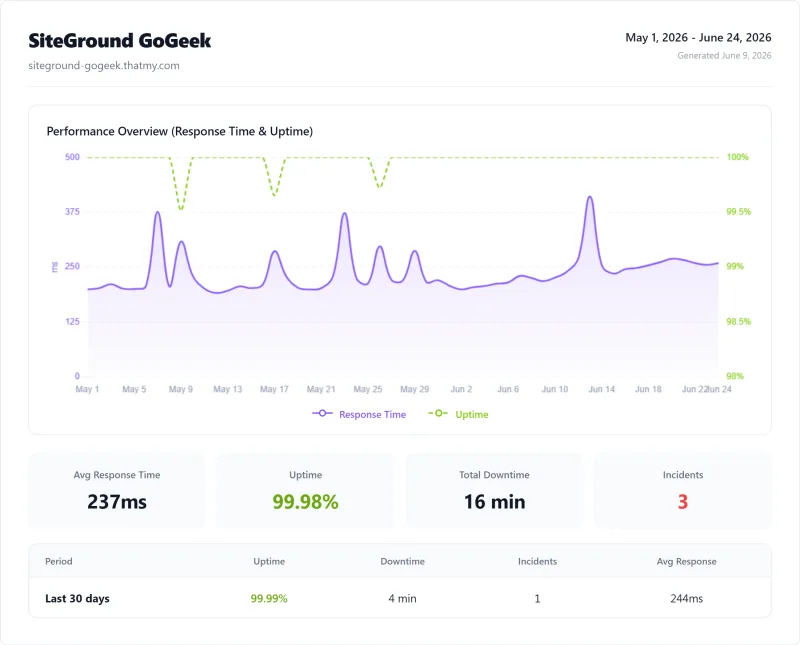
Task: Click the Uptime table column header
Action: 269,561
